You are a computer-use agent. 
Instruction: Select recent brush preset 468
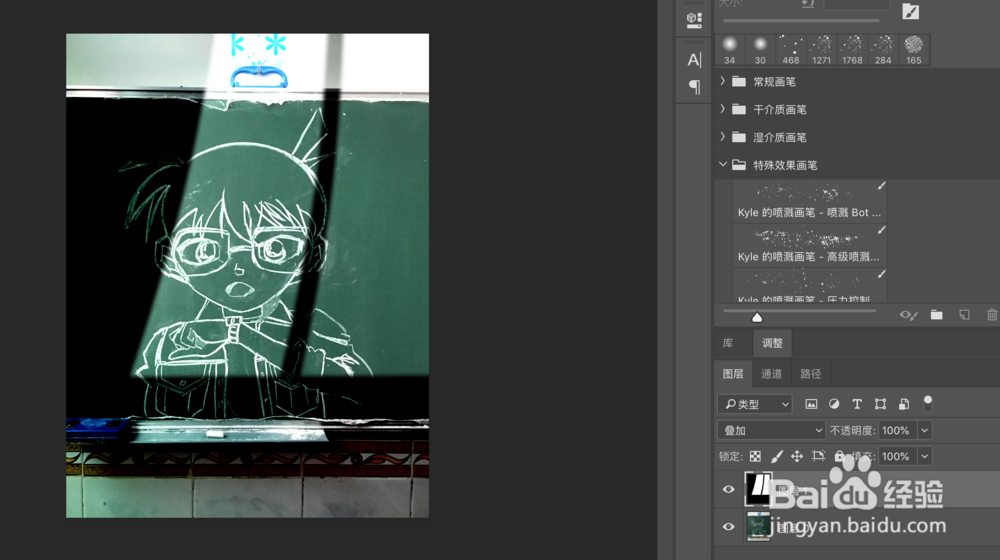791,50
